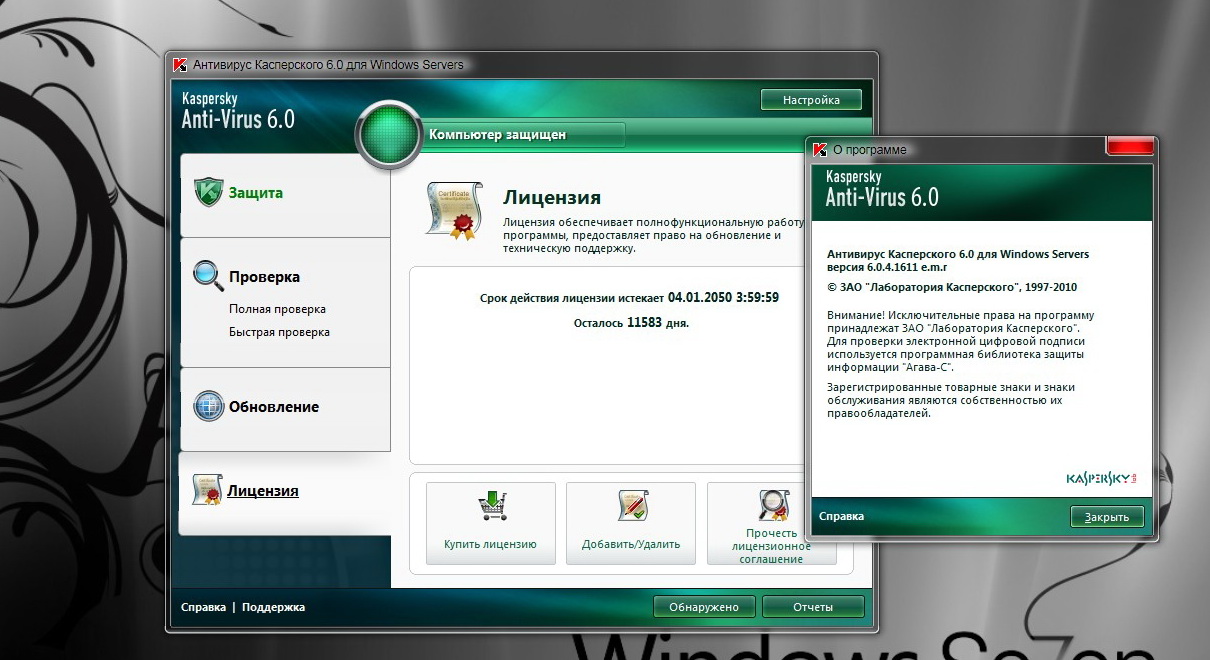Click the Лицензия heading in the main panel

(x=552, y=198)
